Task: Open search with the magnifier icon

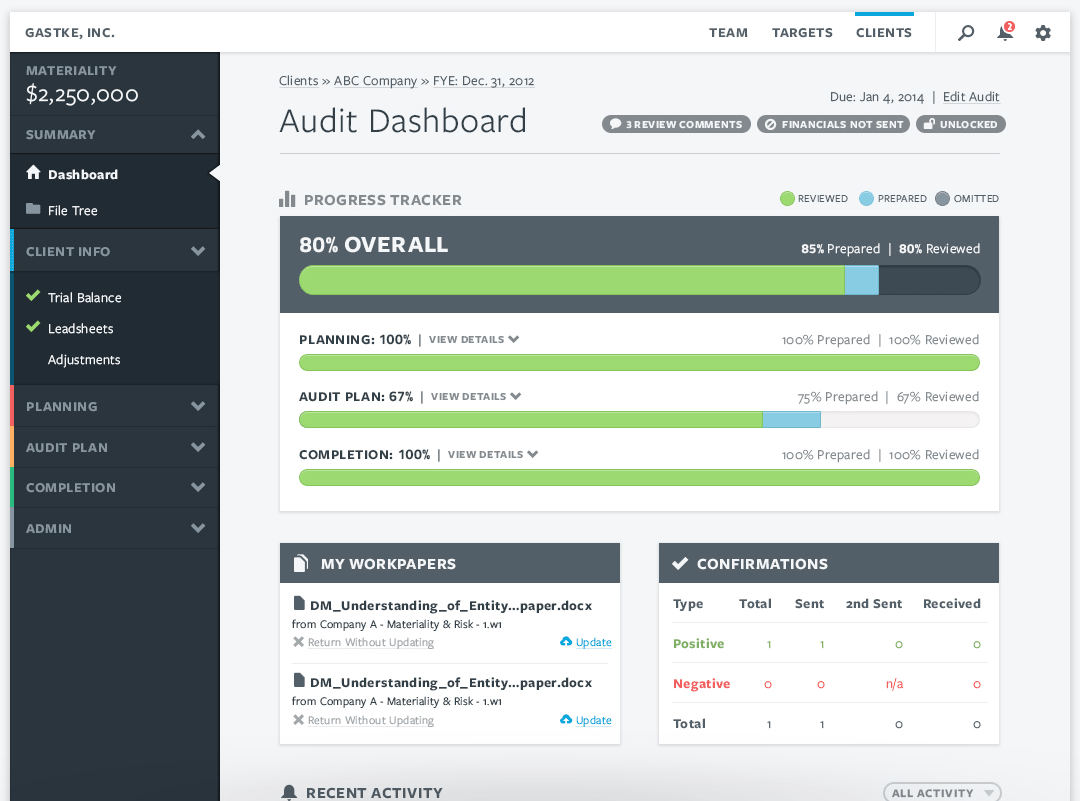Action: 965,32
